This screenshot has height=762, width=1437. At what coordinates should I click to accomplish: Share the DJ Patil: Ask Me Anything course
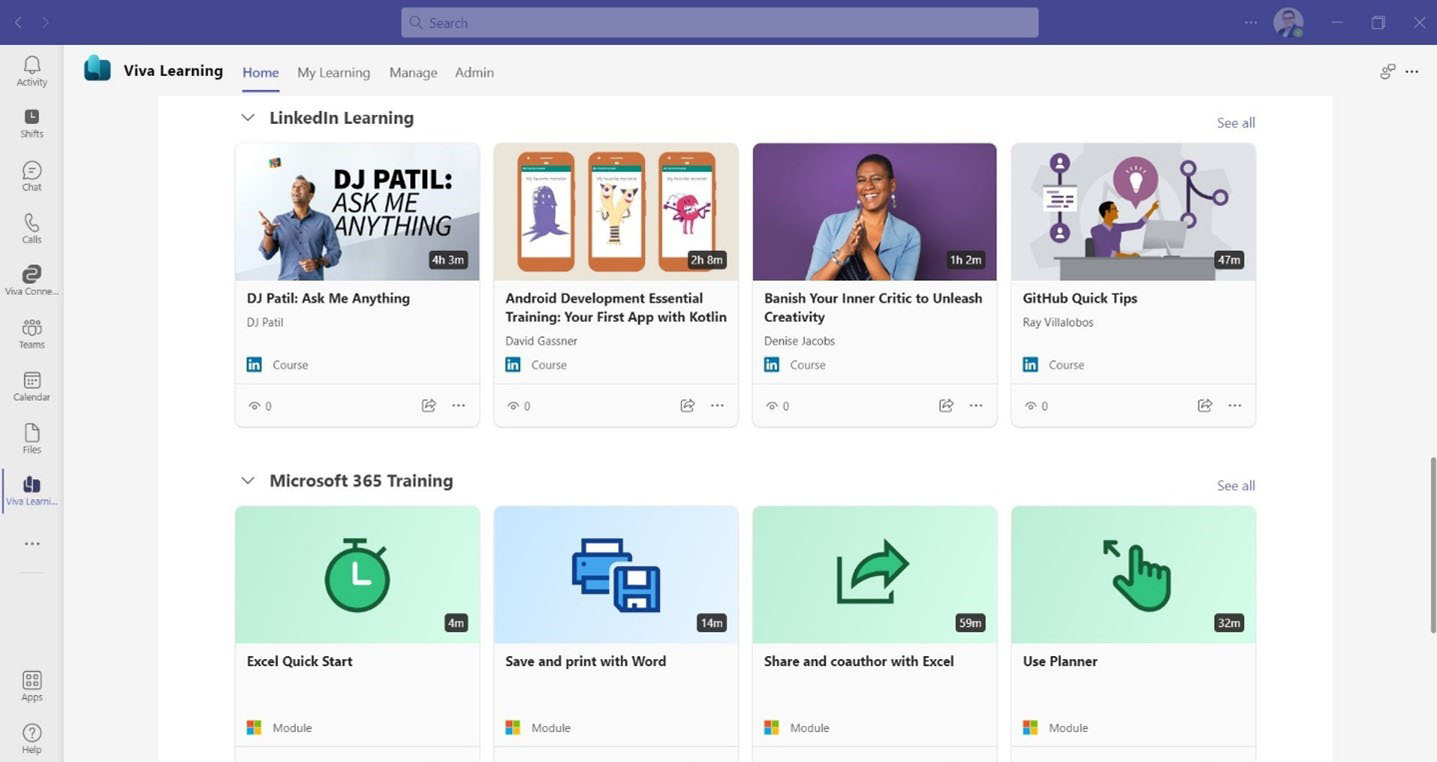pyautogui.click(x=429, y=406)
